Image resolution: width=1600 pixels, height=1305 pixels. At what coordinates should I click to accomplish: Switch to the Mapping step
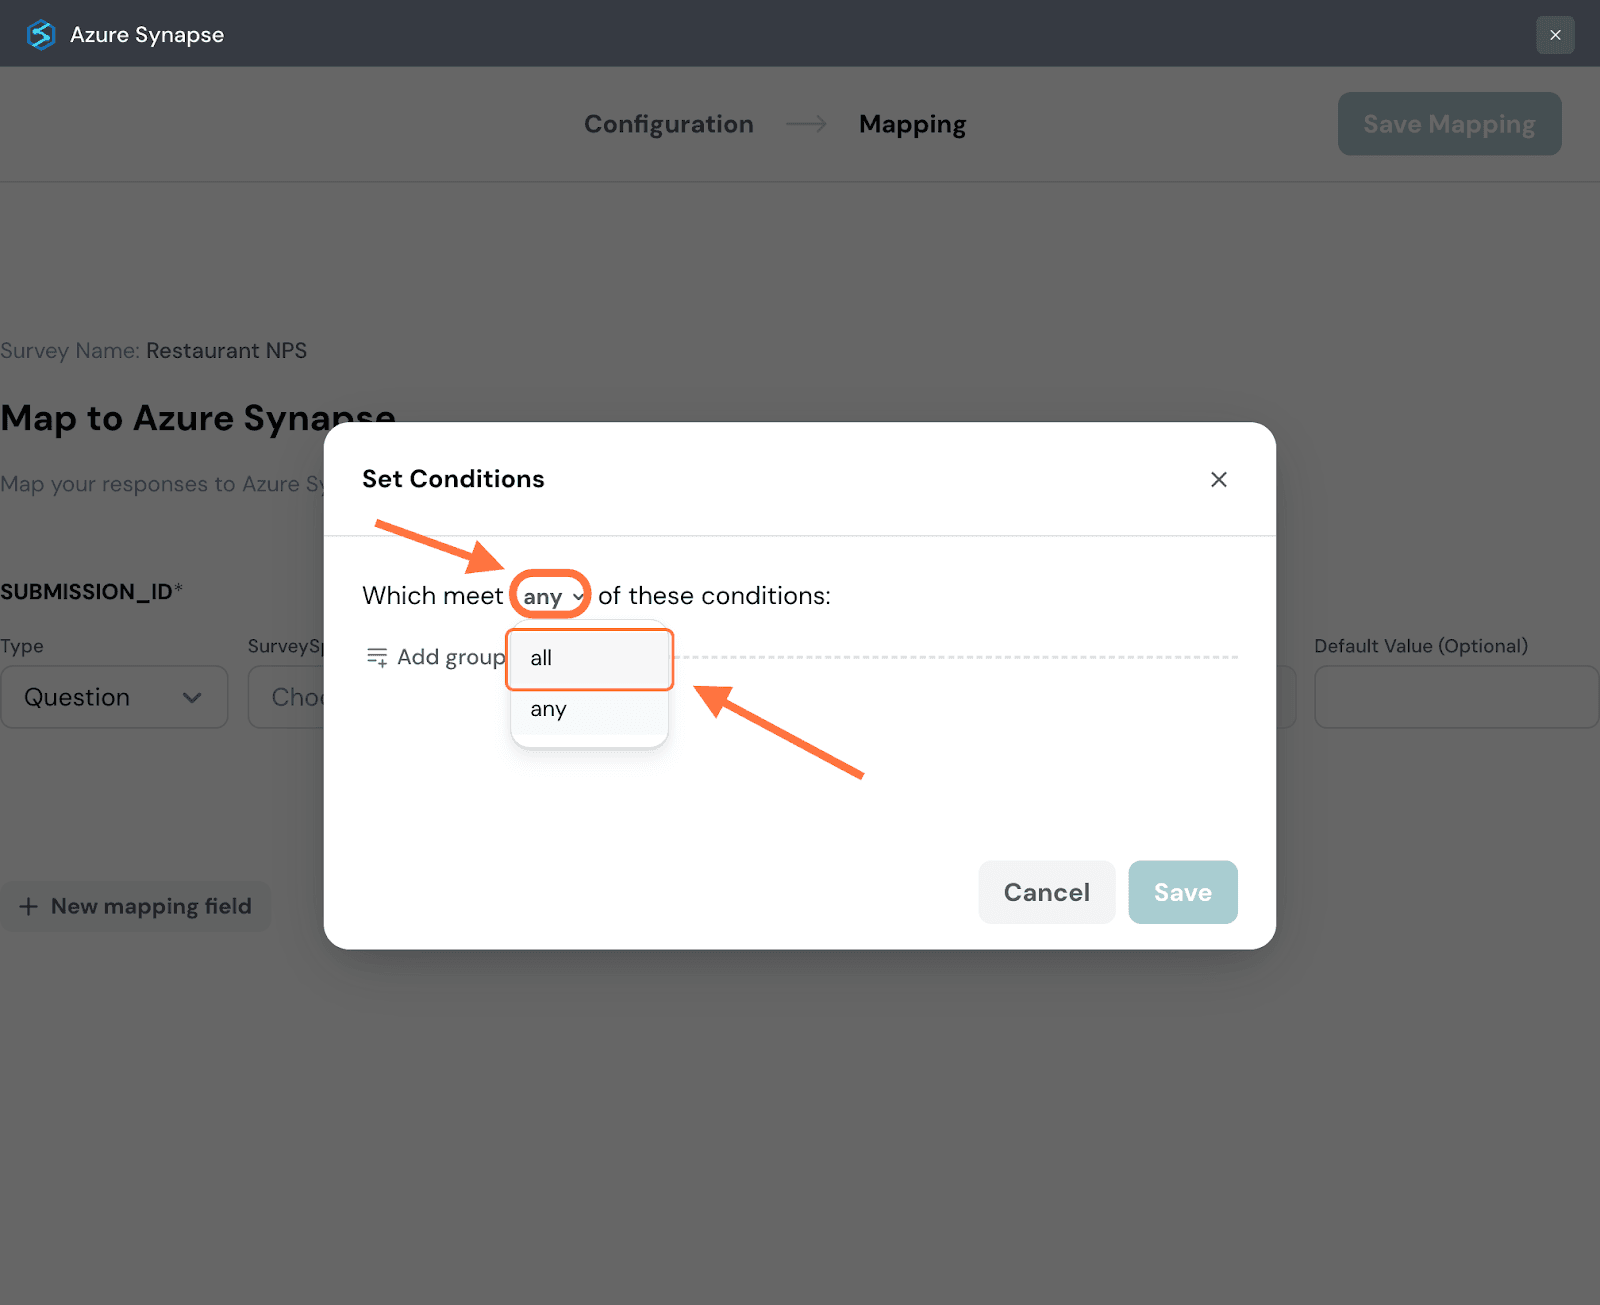tap(912, 124)
